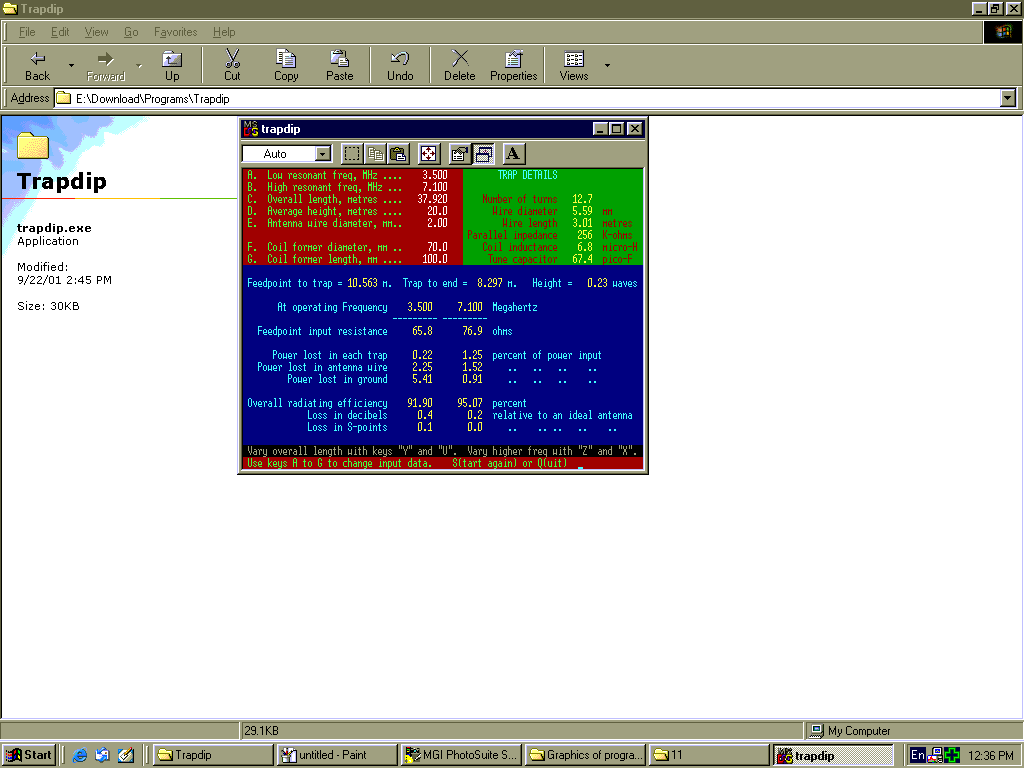Click the network computers tray icon
The height and width of the screenshot is (768, 1024).
coord(935,755)
